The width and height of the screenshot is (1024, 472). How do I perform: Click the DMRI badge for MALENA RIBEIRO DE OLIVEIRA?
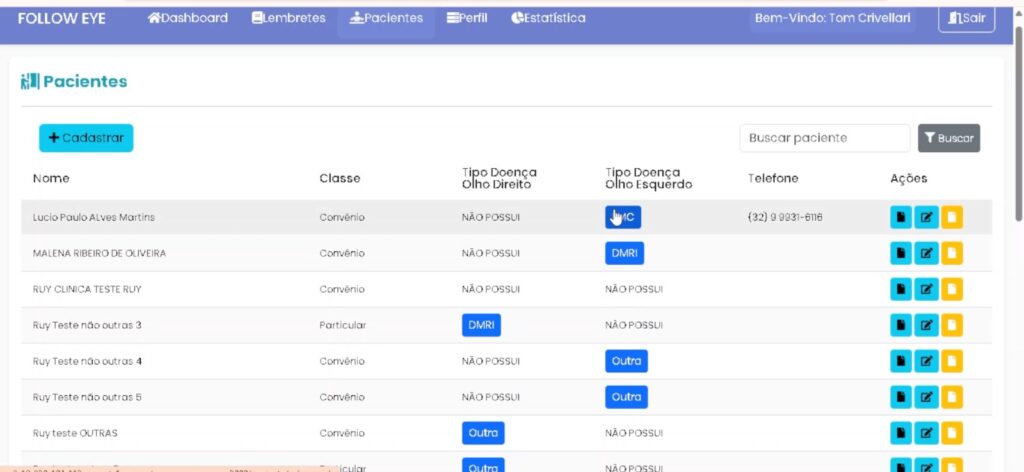click(624, 253)
